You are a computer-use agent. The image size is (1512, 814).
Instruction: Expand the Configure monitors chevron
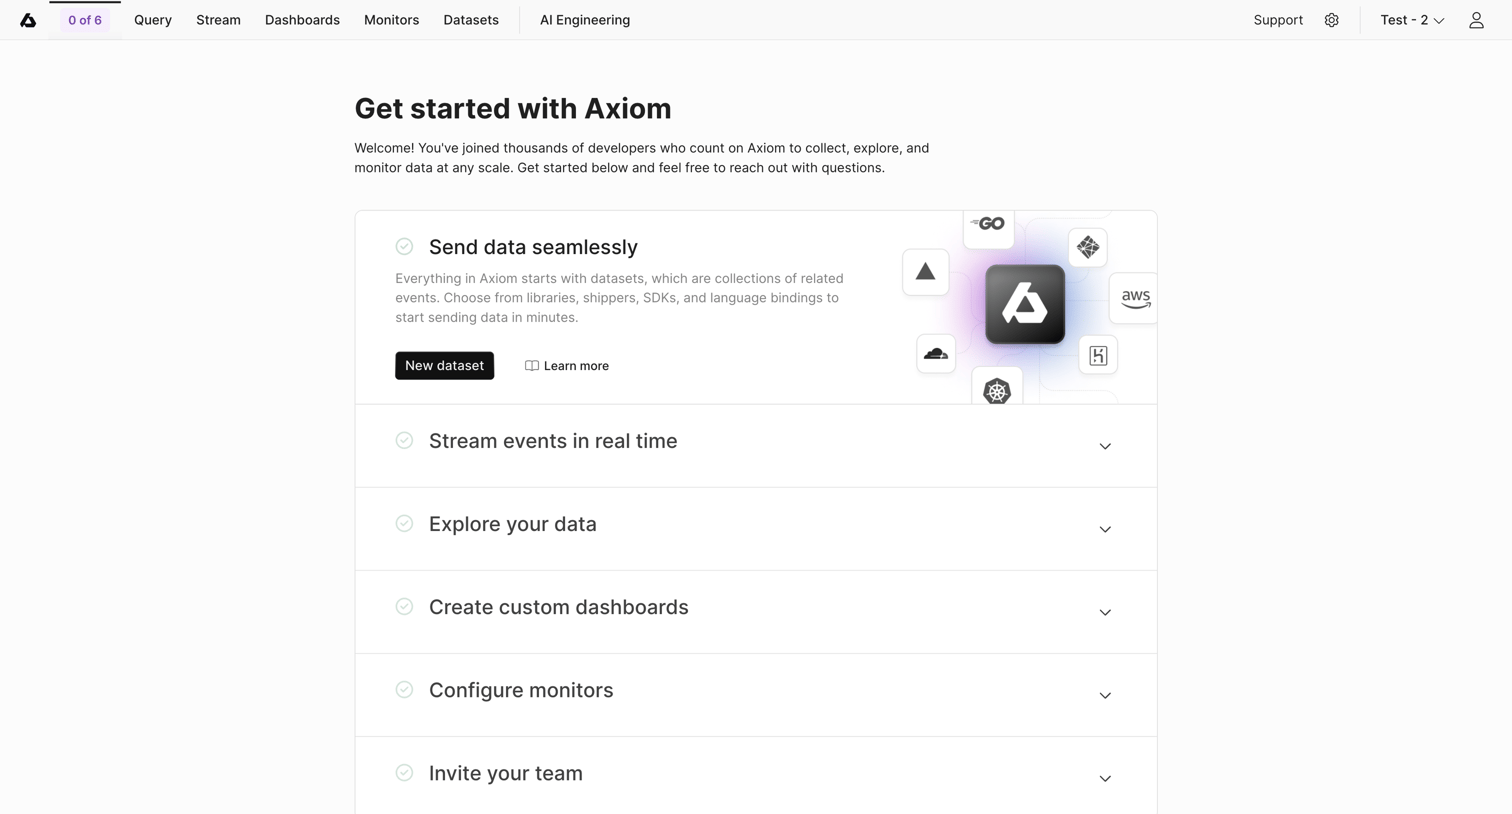pos(1105,695)
